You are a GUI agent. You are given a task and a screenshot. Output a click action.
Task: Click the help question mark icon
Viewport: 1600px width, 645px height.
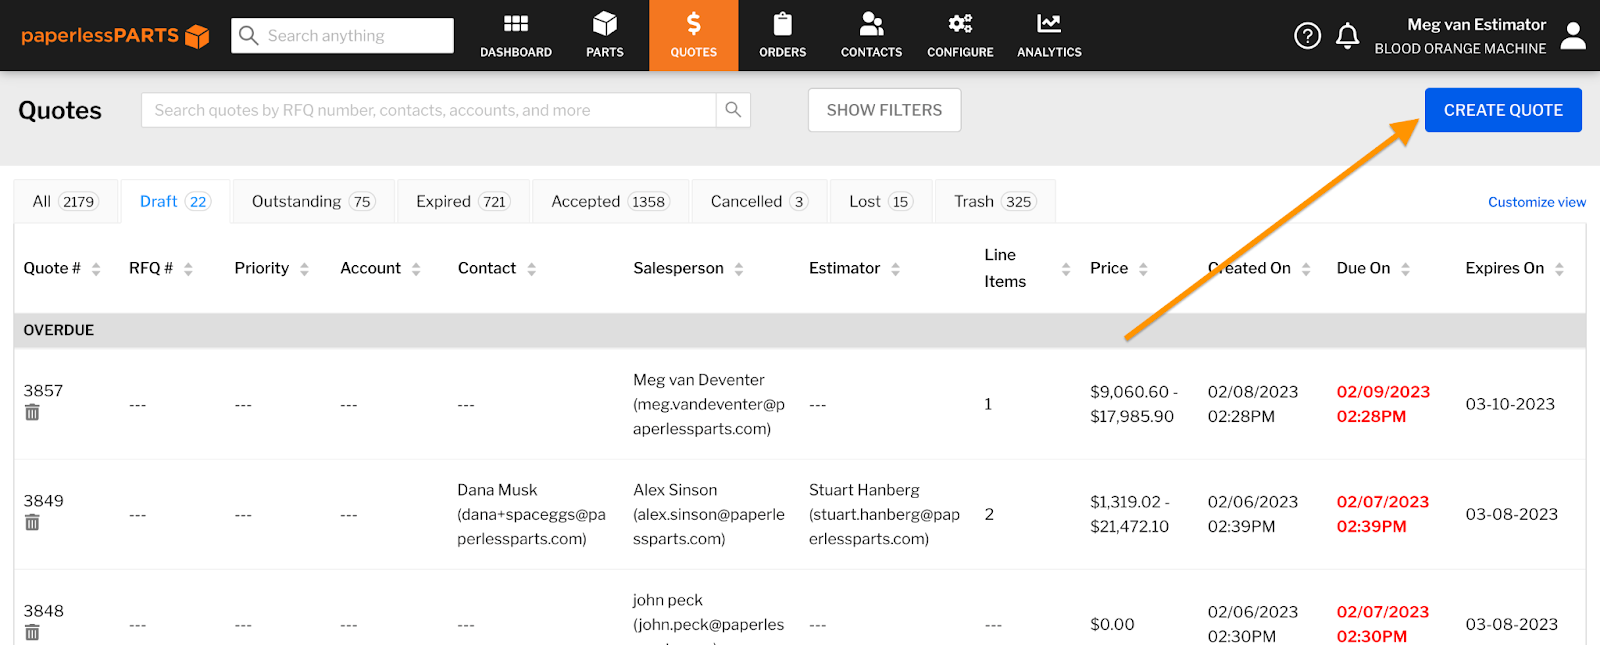point(1307,36)
